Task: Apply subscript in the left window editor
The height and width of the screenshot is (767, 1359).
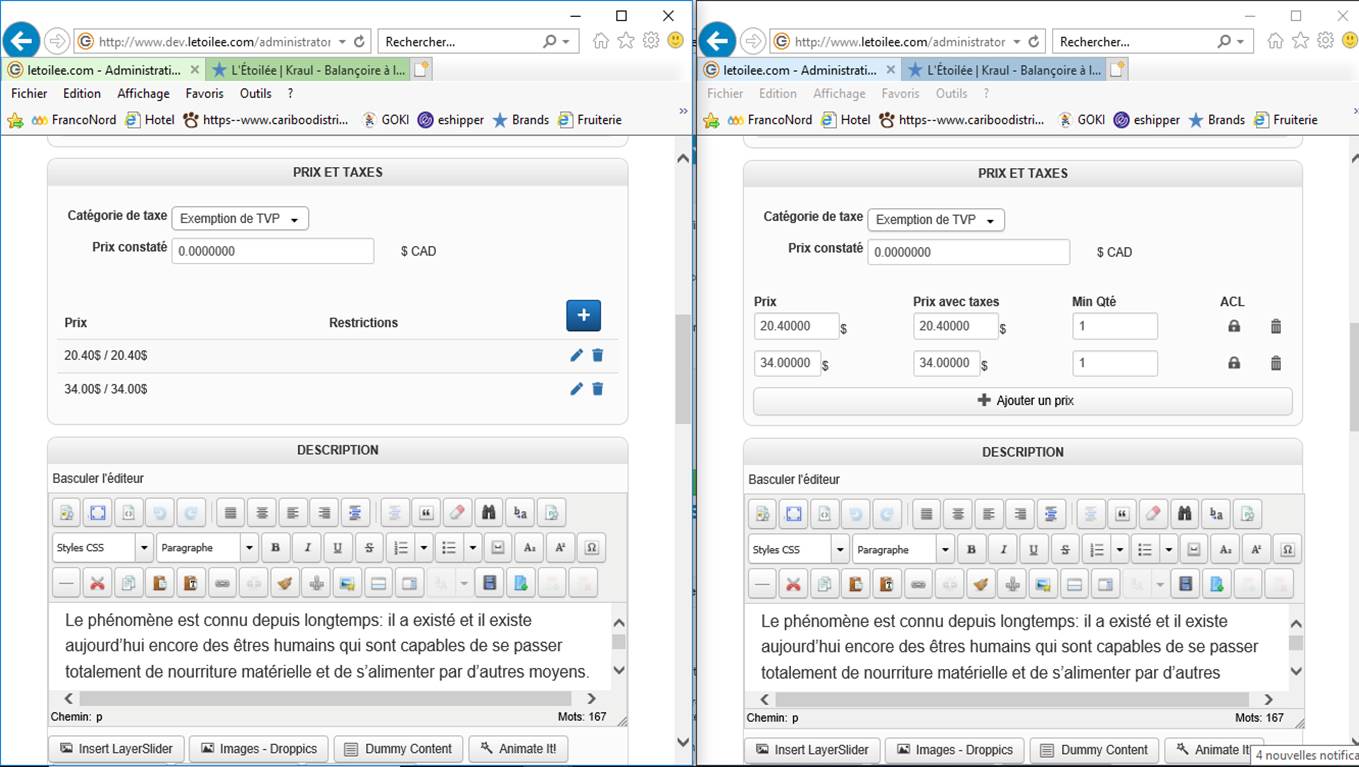Action: click(529, 548)
